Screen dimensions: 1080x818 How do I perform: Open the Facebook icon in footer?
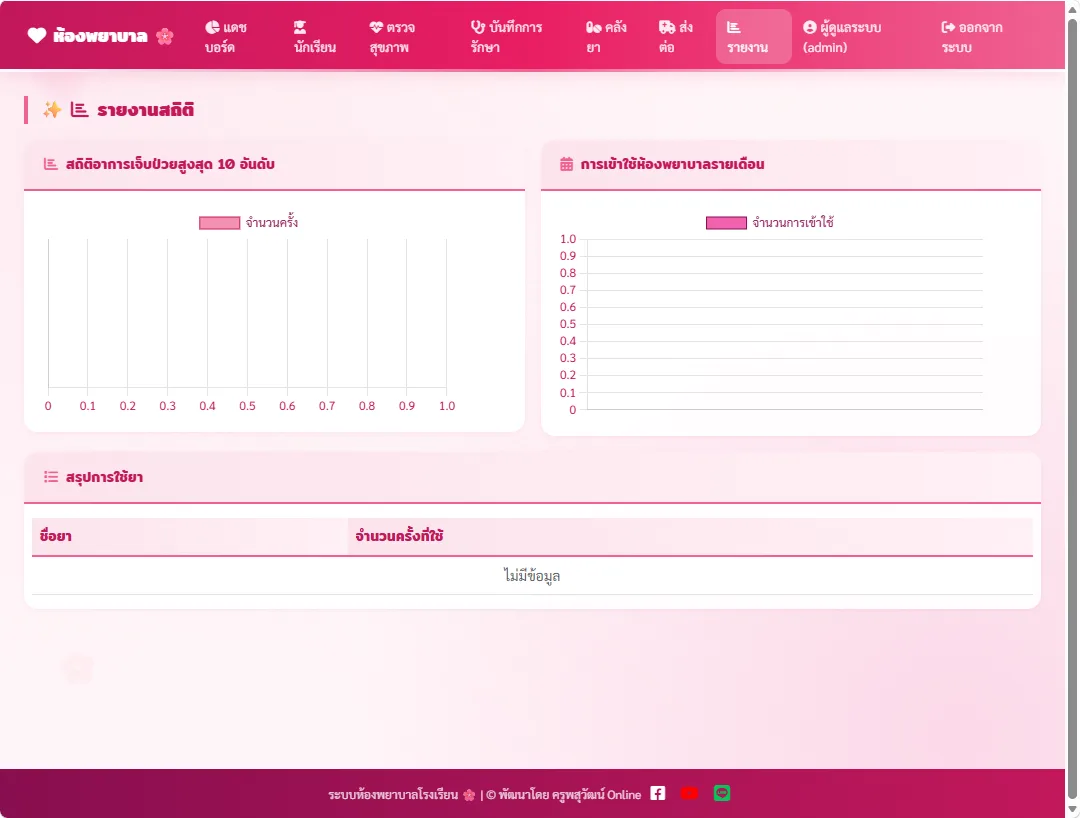pyautogui.click(x=658, y=793)
